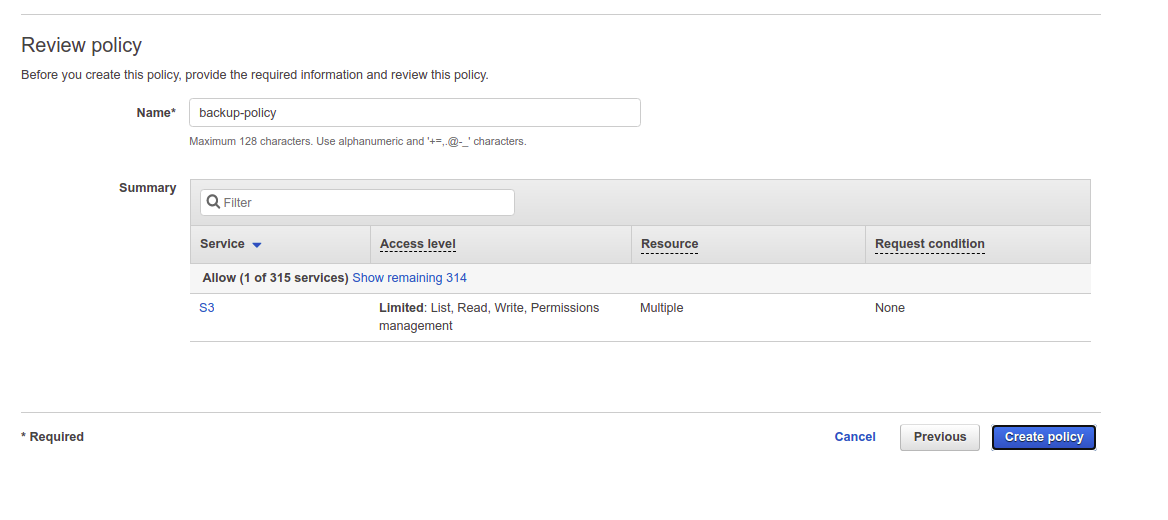Focus the Filter search field
Viewport: 1168px width, 520px height.
(x=365, y=202)
